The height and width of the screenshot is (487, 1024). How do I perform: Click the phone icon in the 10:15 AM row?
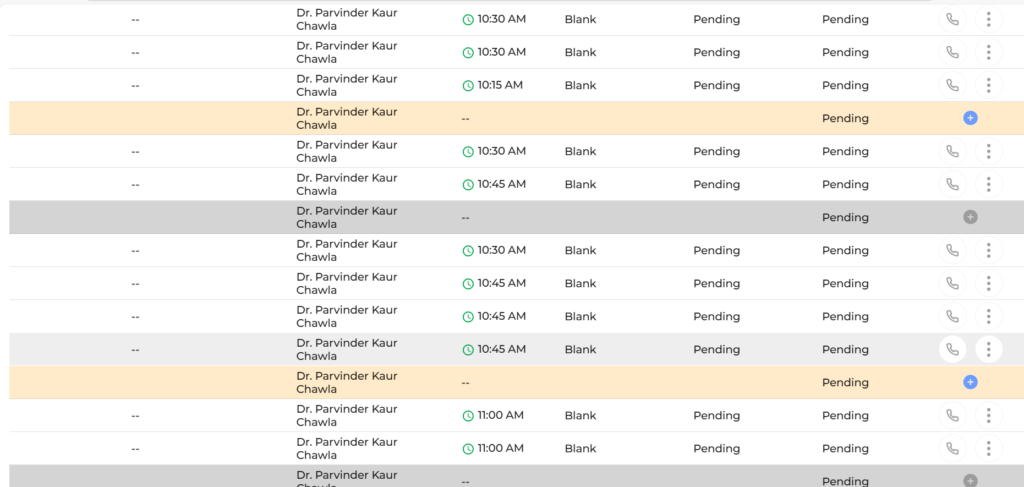pyautogui.click(x=953, y=85)
